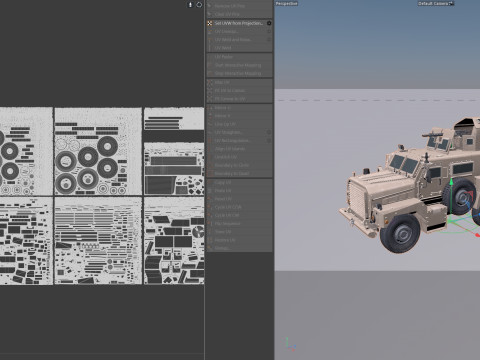This screenshot has height=360, width=480.
Task: Select Remove UV Pins
Action: pyautogui.click(x=240, y=6)
